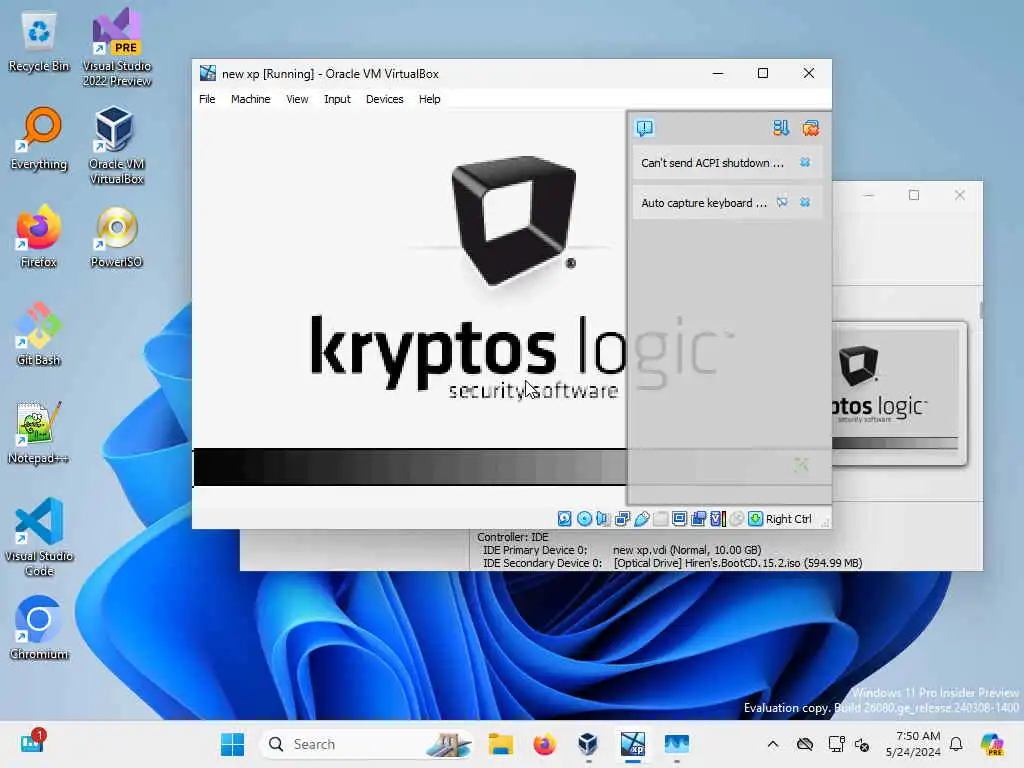Click the green keyboard capture arrow indicator
The image size is (1024, 768).
click(756, 519)
